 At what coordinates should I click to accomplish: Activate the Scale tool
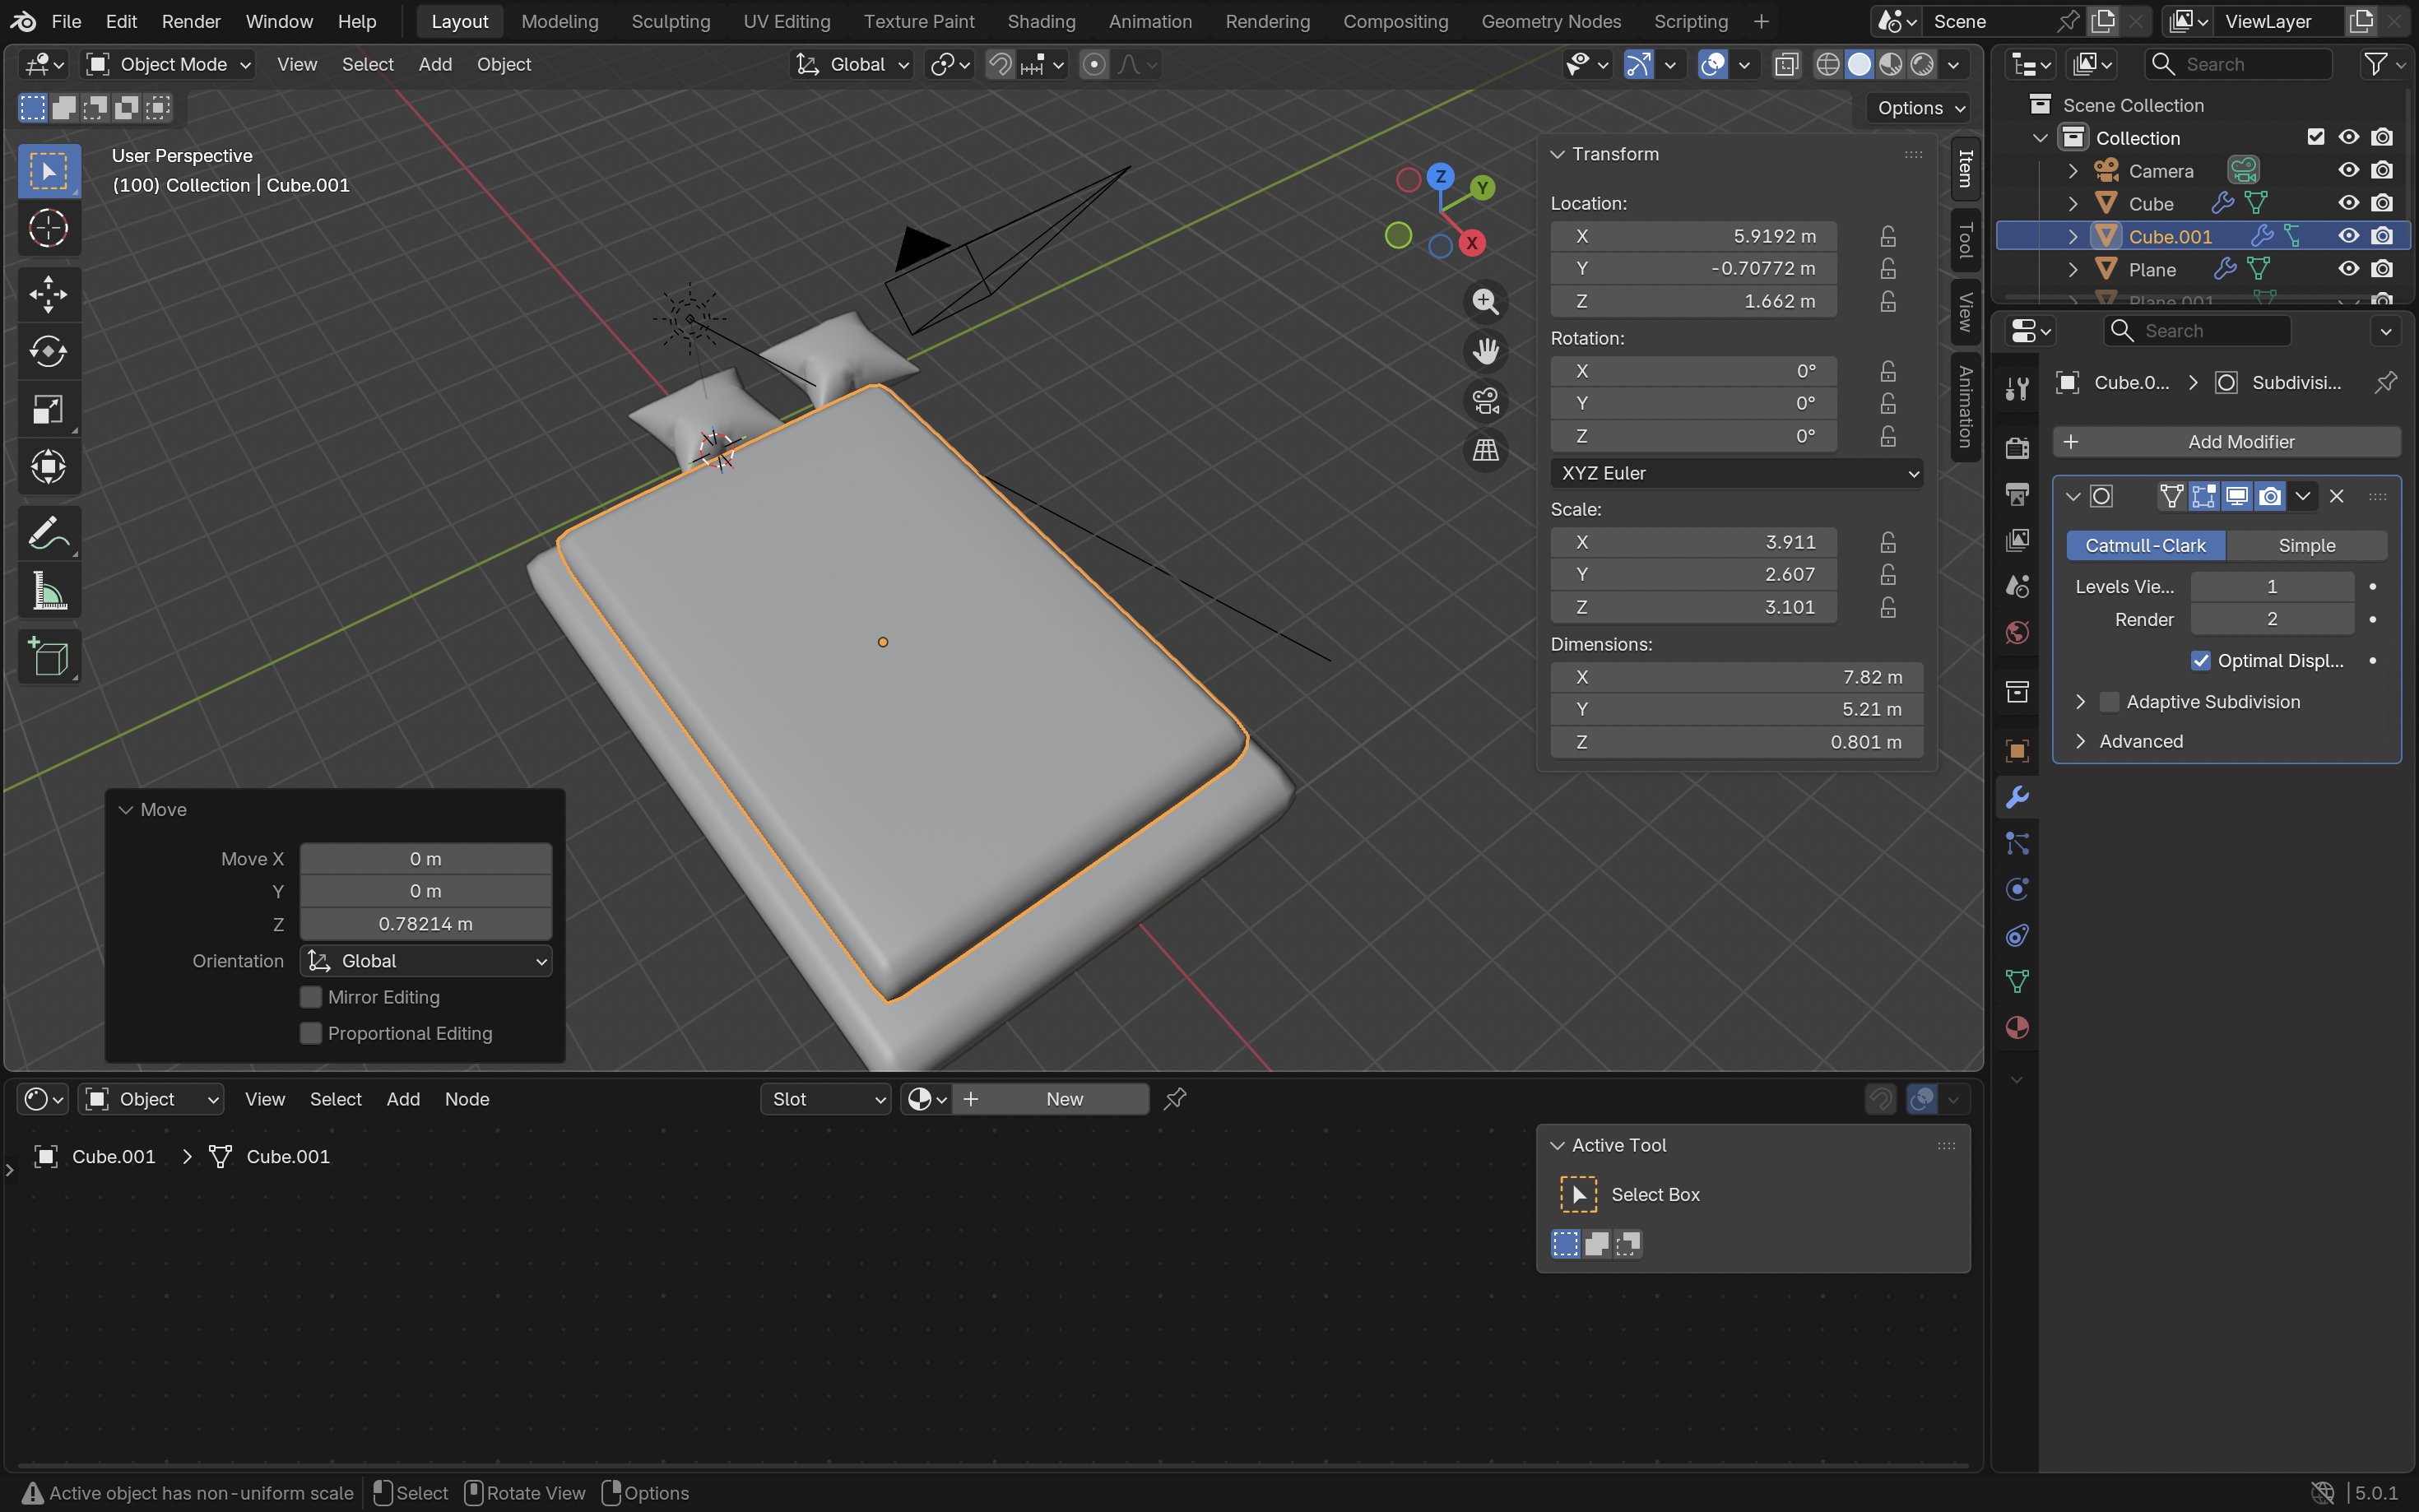[48, 409]
